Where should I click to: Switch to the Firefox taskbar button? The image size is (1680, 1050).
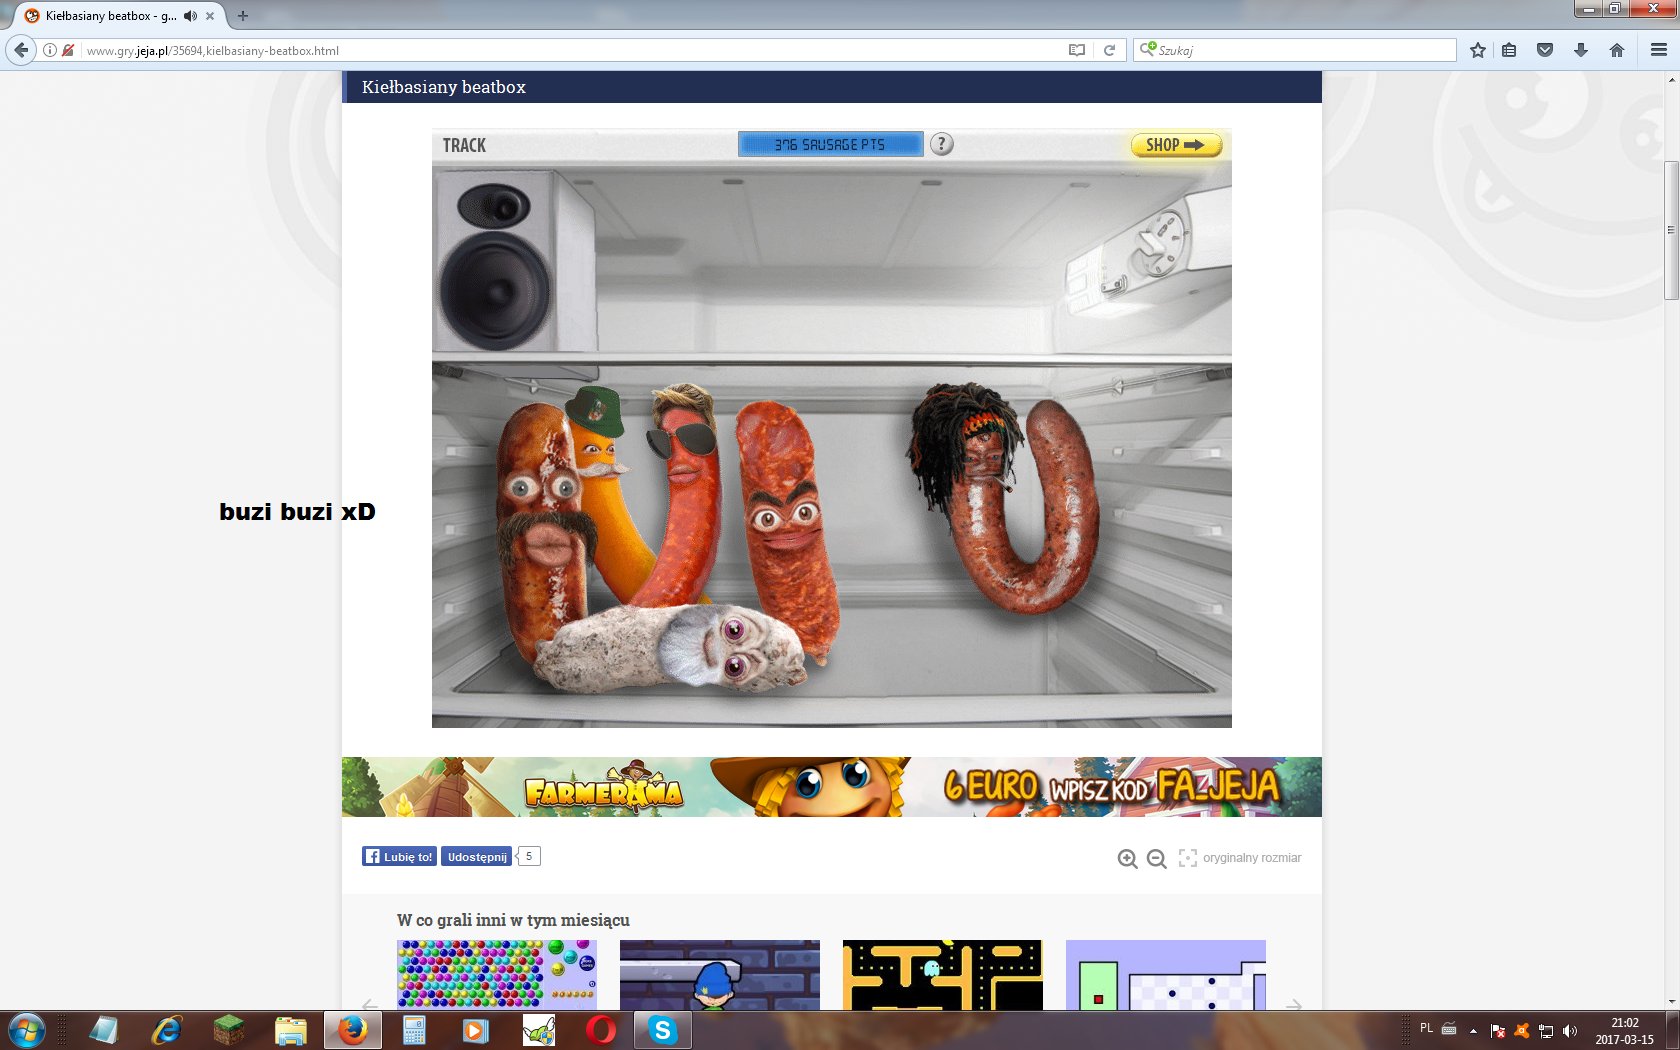pos(352,1030)
